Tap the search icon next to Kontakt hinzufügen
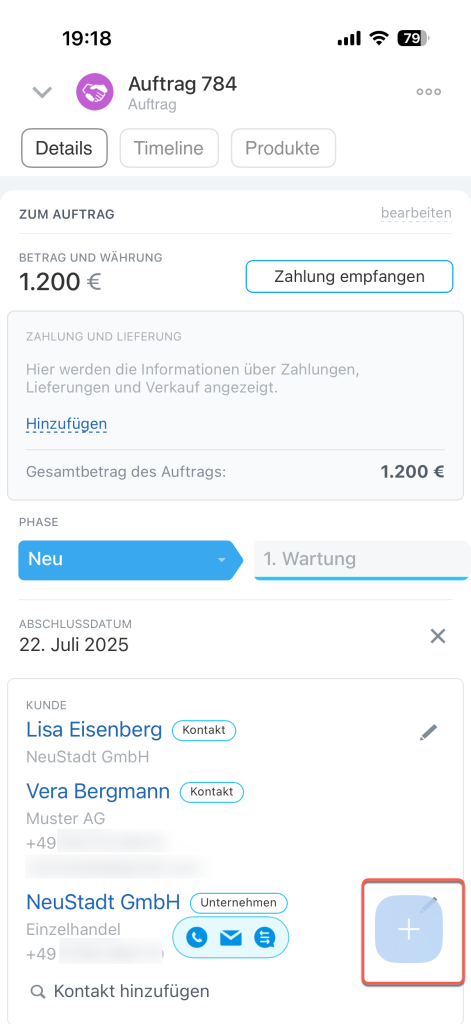The image size is (471, 1024). [x=39, y=992]
